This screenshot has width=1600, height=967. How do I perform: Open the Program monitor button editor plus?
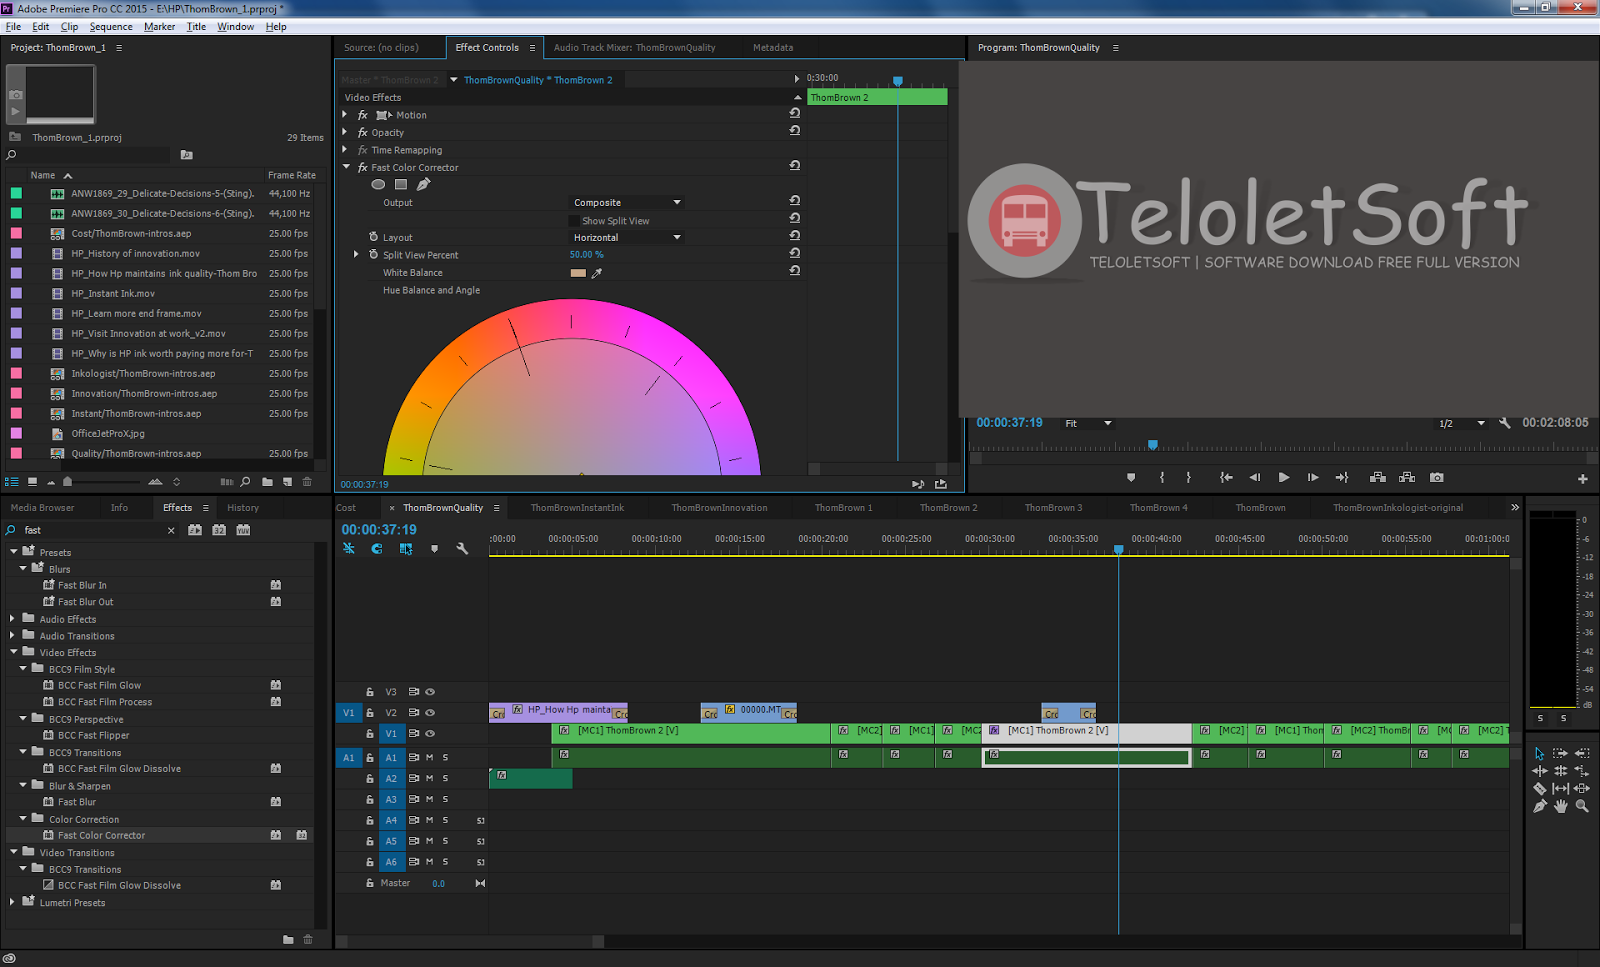point(1583,479)
